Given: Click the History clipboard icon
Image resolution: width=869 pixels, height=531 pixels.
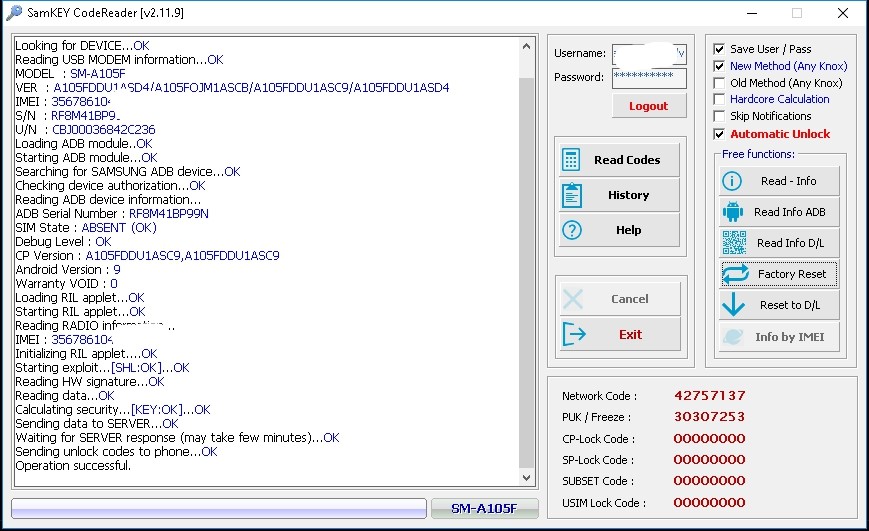Looking at the screenshot, I should pyautogui.click(x=571, y=195).
